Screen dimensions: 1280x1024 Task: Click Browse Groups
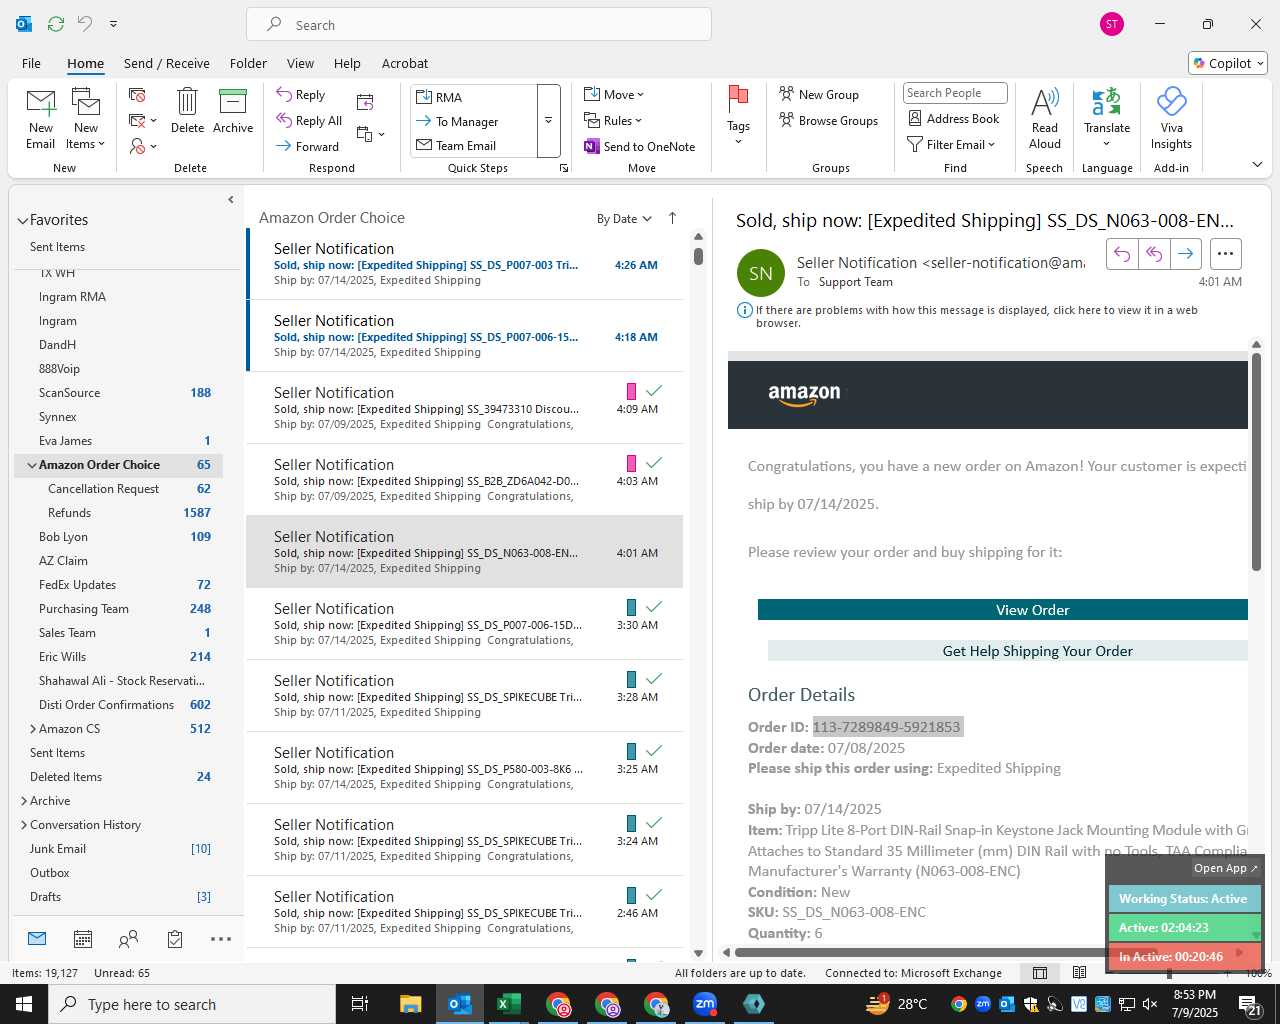point(828,121)
